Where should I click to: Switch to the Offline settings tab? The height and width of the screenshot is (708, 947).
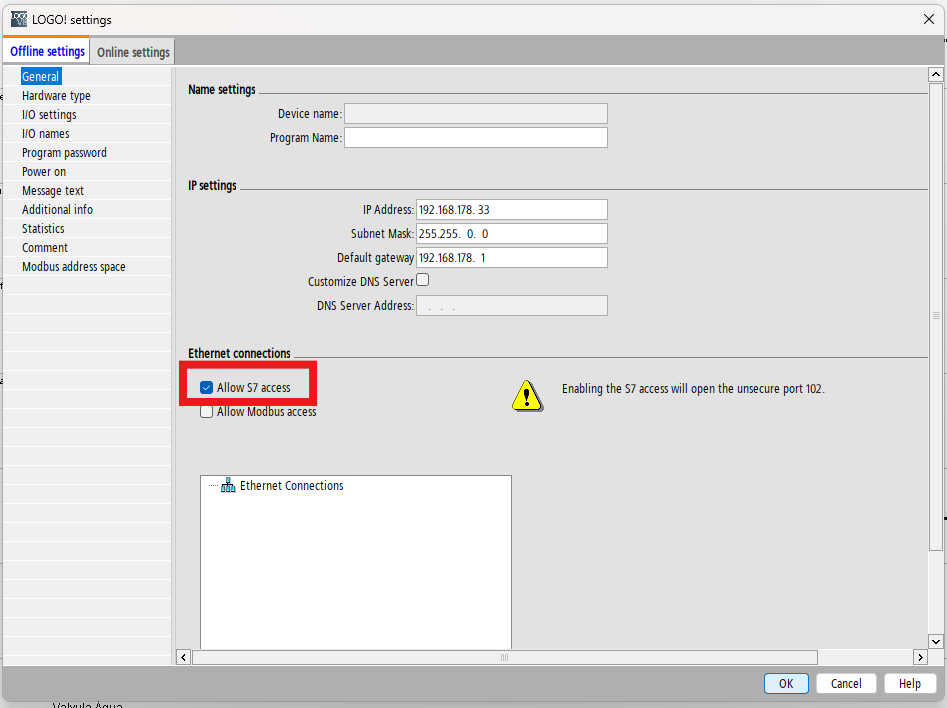point(47,51)
